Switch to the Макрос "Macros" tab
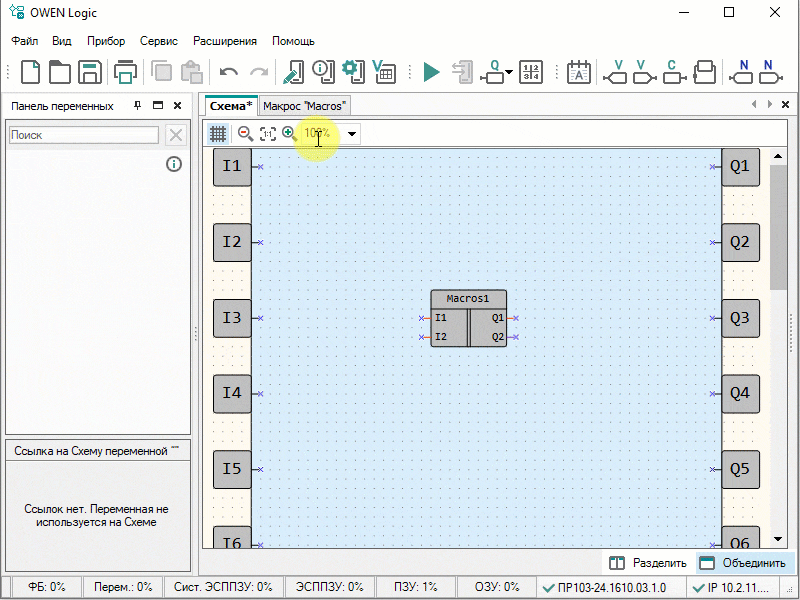800x600 pixels. pyautogui.click(x=304, y=106)
